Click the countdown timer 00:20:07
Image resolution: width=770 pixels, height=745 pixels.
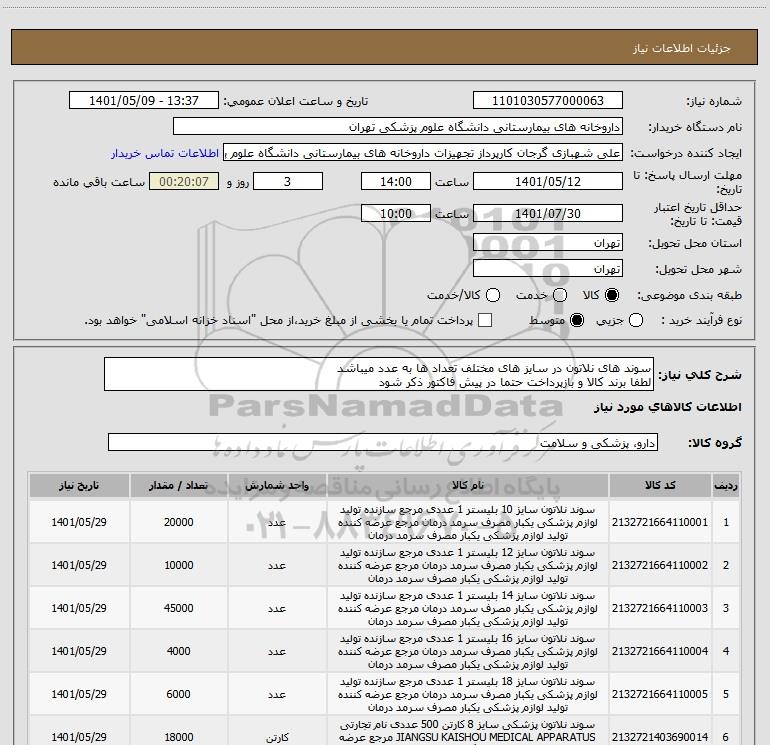184,181
